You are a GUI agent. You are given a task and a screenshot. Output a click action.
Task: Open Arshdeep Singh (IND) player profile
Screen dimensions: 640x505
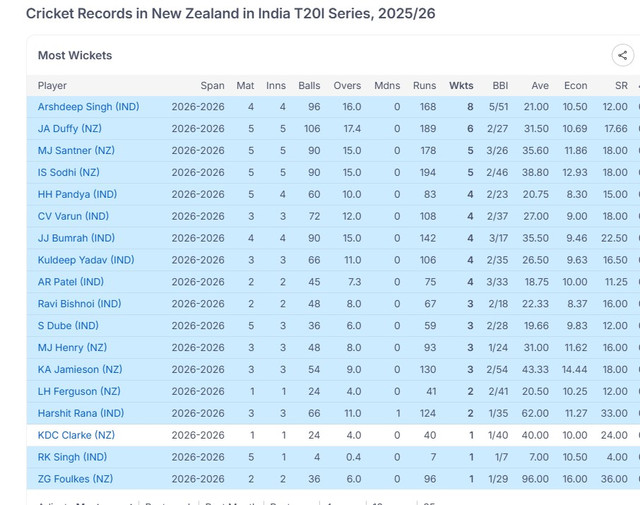pyautogui.click(x=89, y=107)
